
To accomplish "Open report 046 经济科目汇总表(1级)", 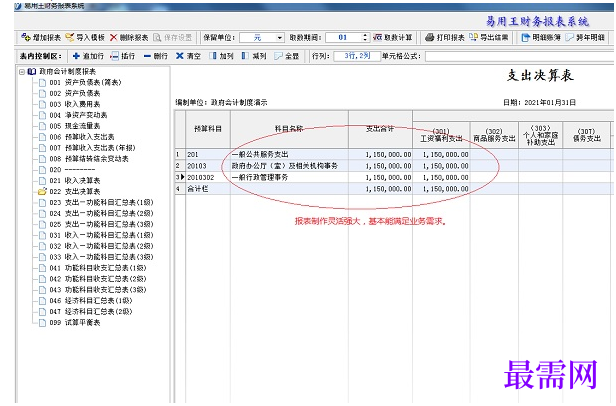I will [x=91, y=301].
